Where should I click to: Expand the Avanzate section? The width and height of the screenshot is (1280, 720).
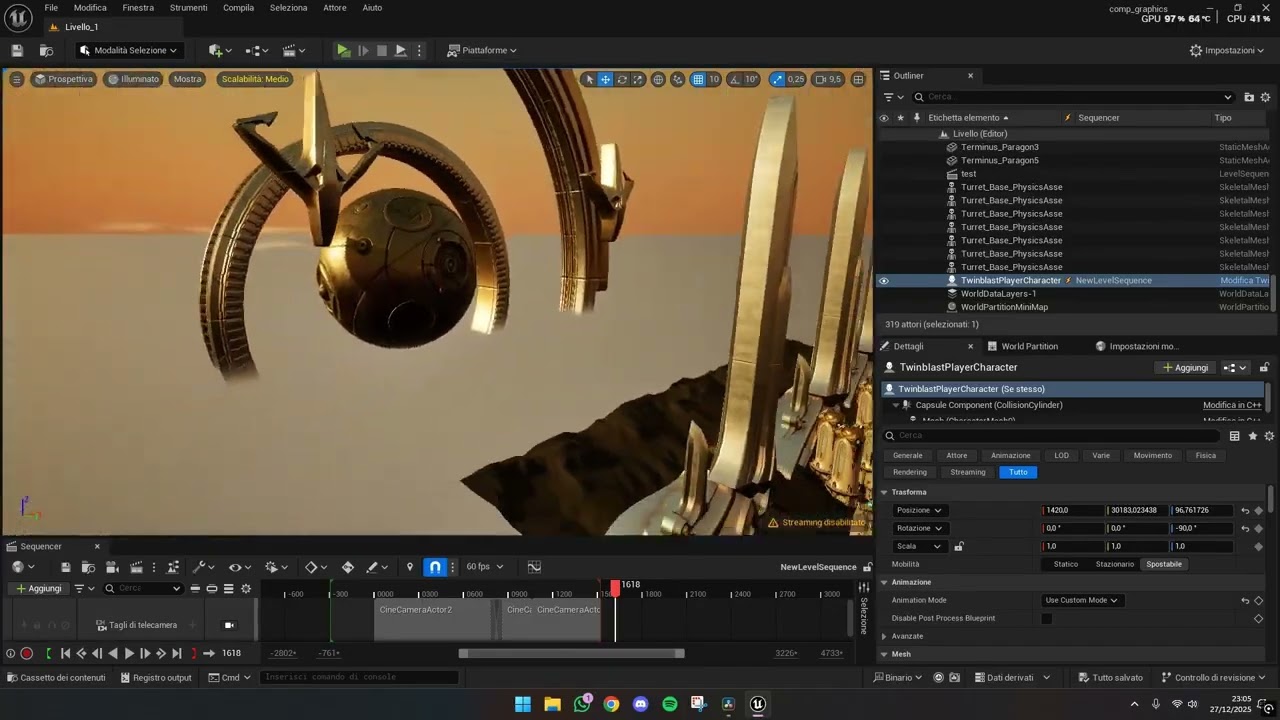(x=885, y=636)
